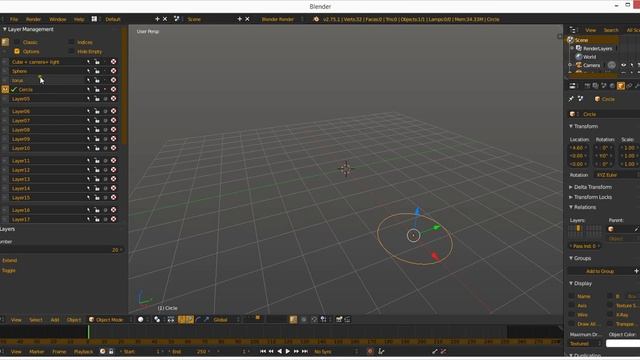Screen dimensions: 640x360
Task: Collapse the Relations panel
Action: [x=571, y=207]
